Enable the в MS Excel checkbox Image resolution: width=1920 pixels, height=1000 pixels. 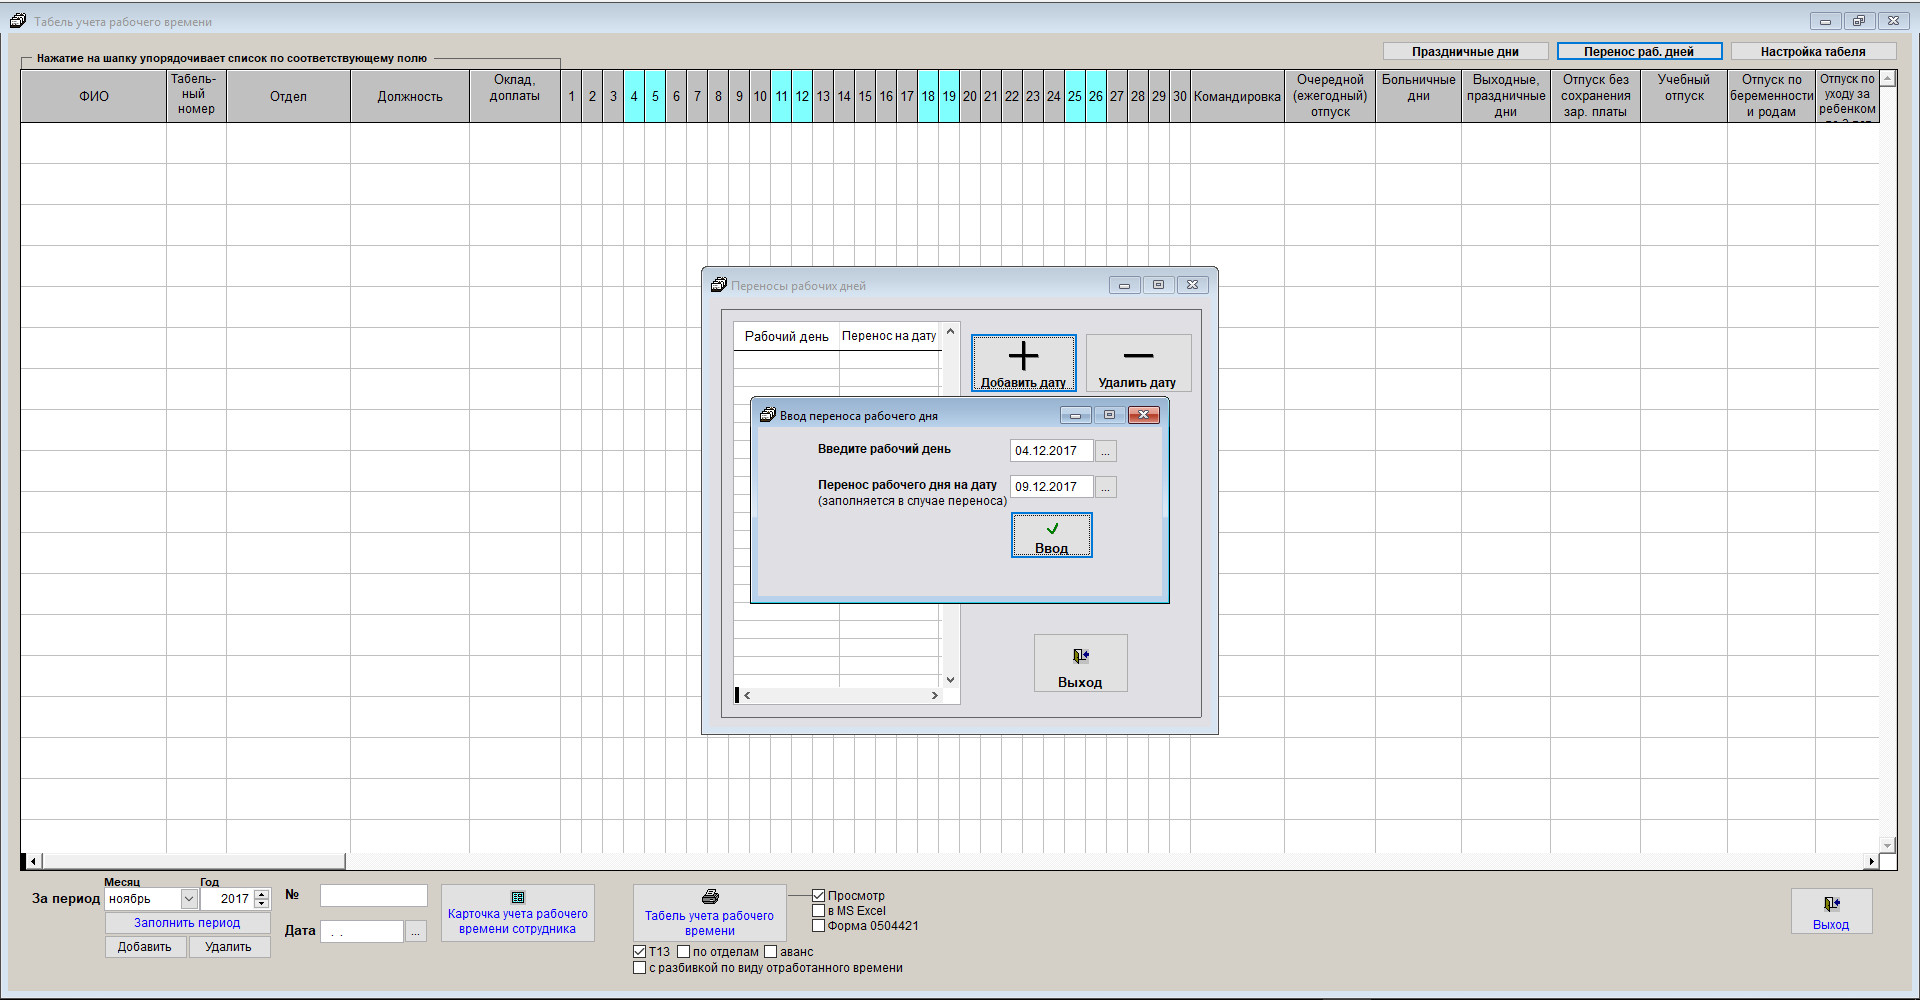[819, 911]
